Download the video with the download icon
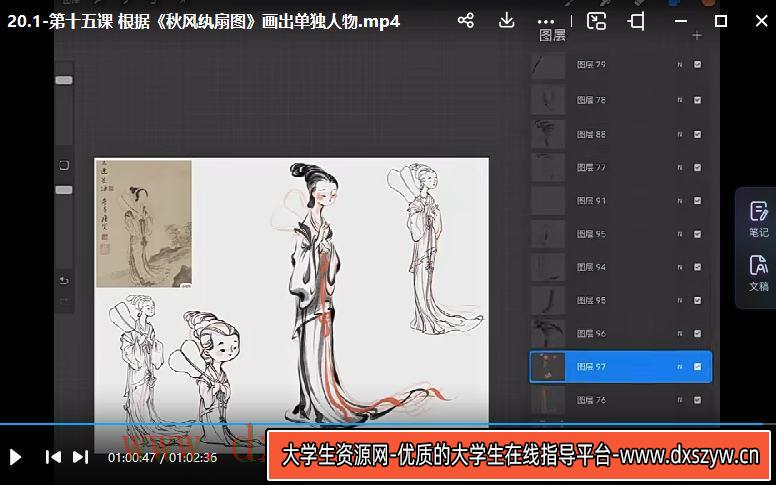This screenshot has height=485, width=776. (x=506, y=21)
